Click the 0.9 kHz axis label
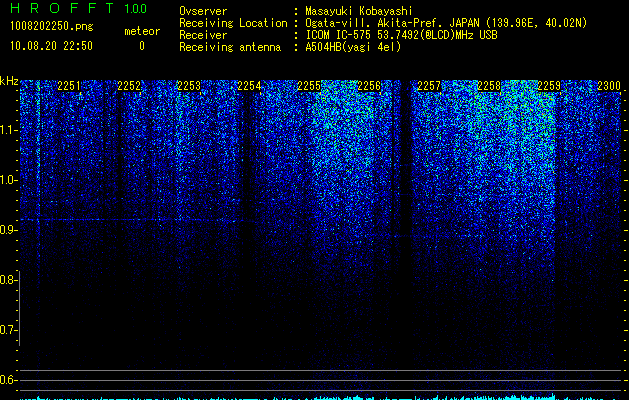 8,230
